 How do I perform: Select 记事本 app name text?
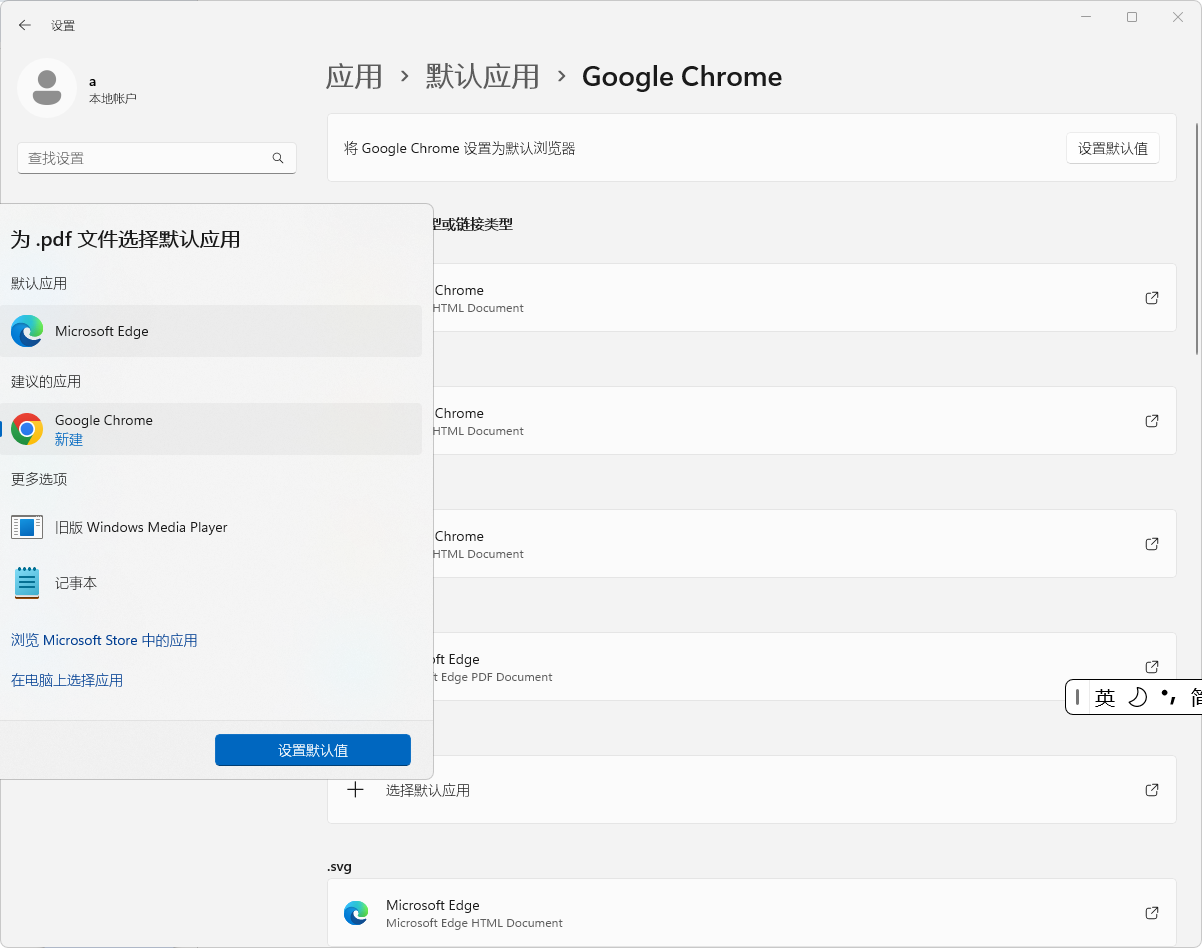76,583
